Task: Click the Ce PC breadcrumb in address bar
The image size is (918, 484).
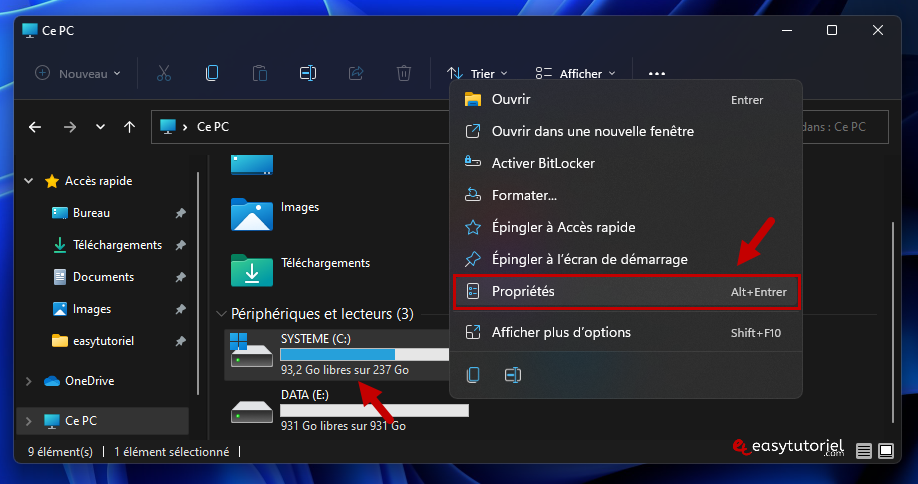Action: pos(213,127)
